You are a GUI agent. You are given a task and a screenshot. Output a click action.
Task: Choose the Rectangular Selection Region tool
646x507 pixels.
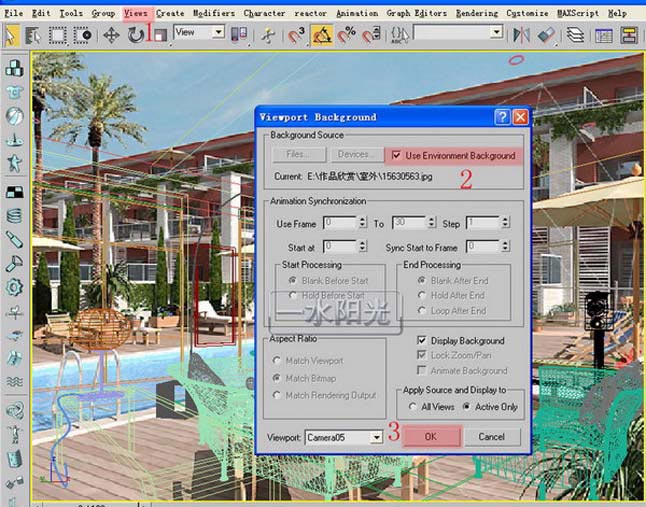click(x=58, y=35)
